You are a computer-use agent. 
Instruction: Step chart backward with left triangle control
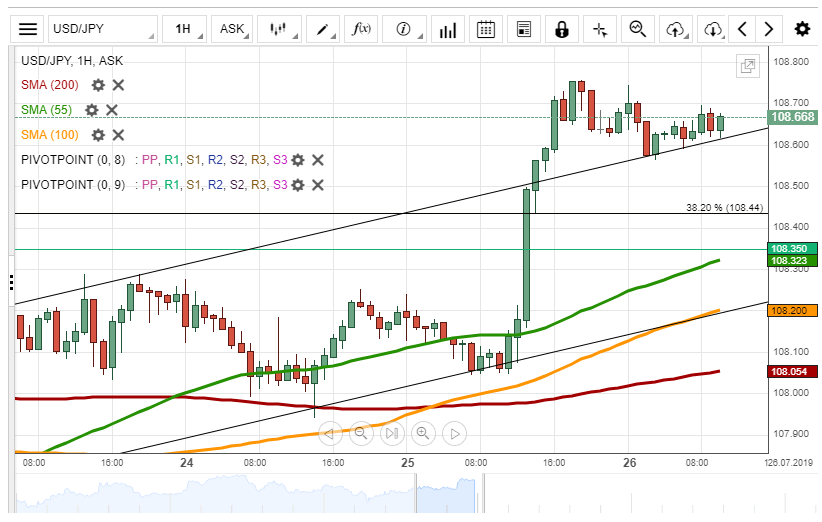coord(330,433)
